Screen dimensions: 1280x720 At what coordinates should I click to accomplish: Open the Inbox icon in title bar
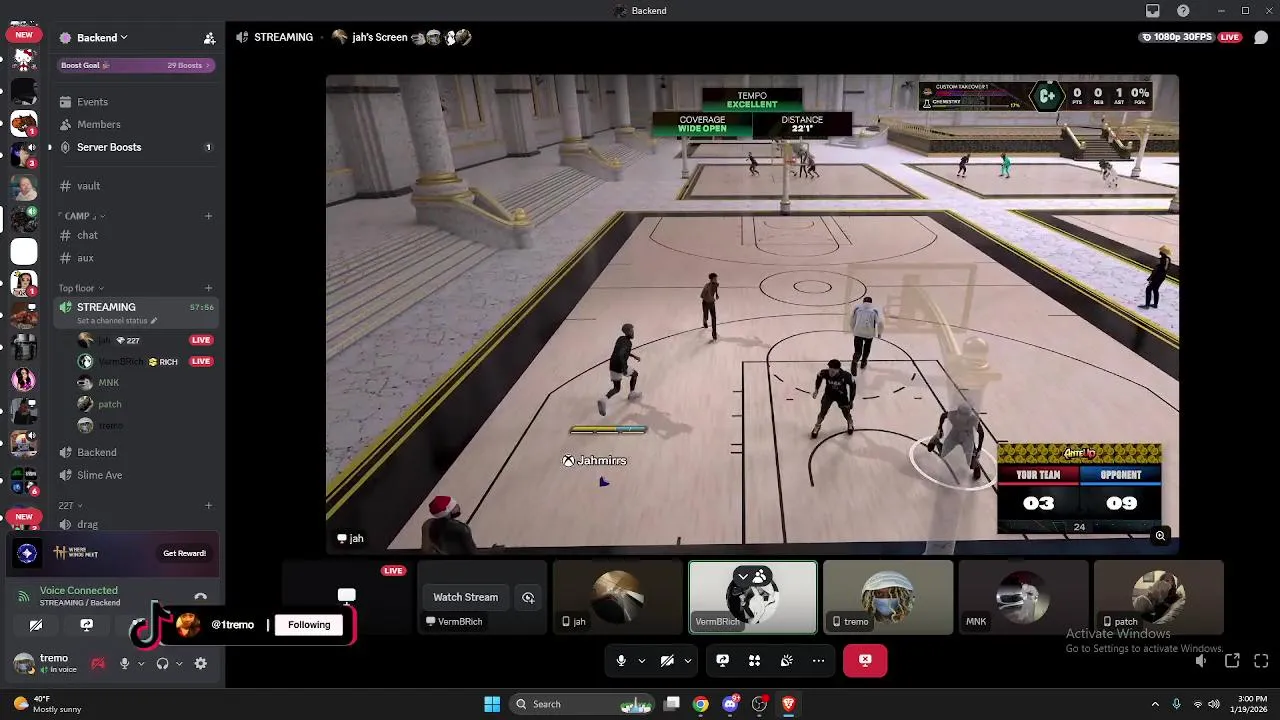pos(1153,11)
